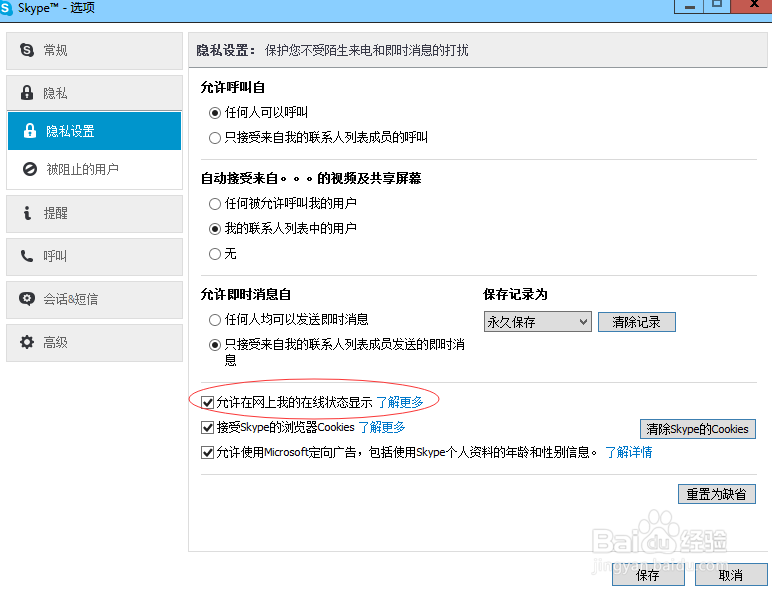The height and width of the screenshot is (592, 772).
Task: Open the 了解详情 link about targeted ads
Action: (629, 452)
